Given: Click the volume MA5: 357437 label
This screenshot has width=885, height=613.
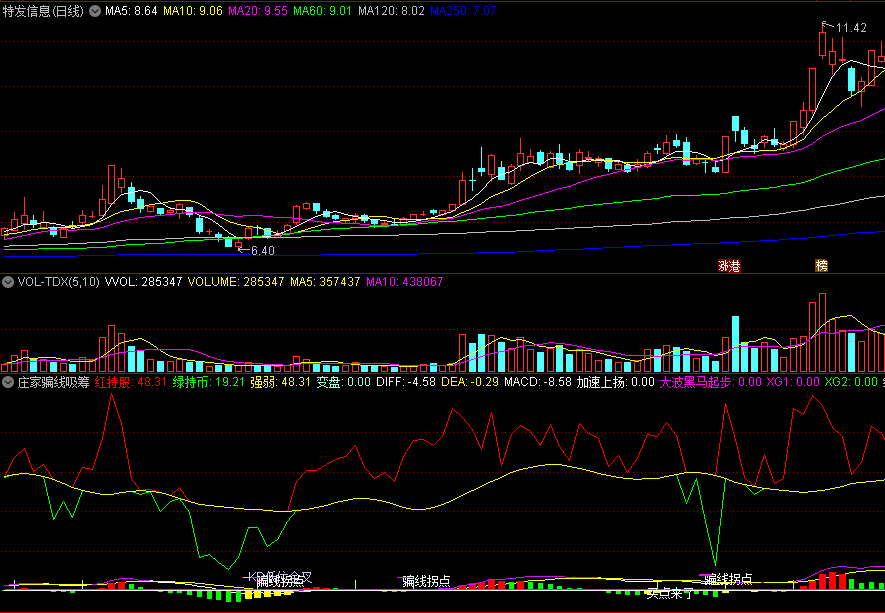Looking at the screenshot, I should [x=325, y=282].
